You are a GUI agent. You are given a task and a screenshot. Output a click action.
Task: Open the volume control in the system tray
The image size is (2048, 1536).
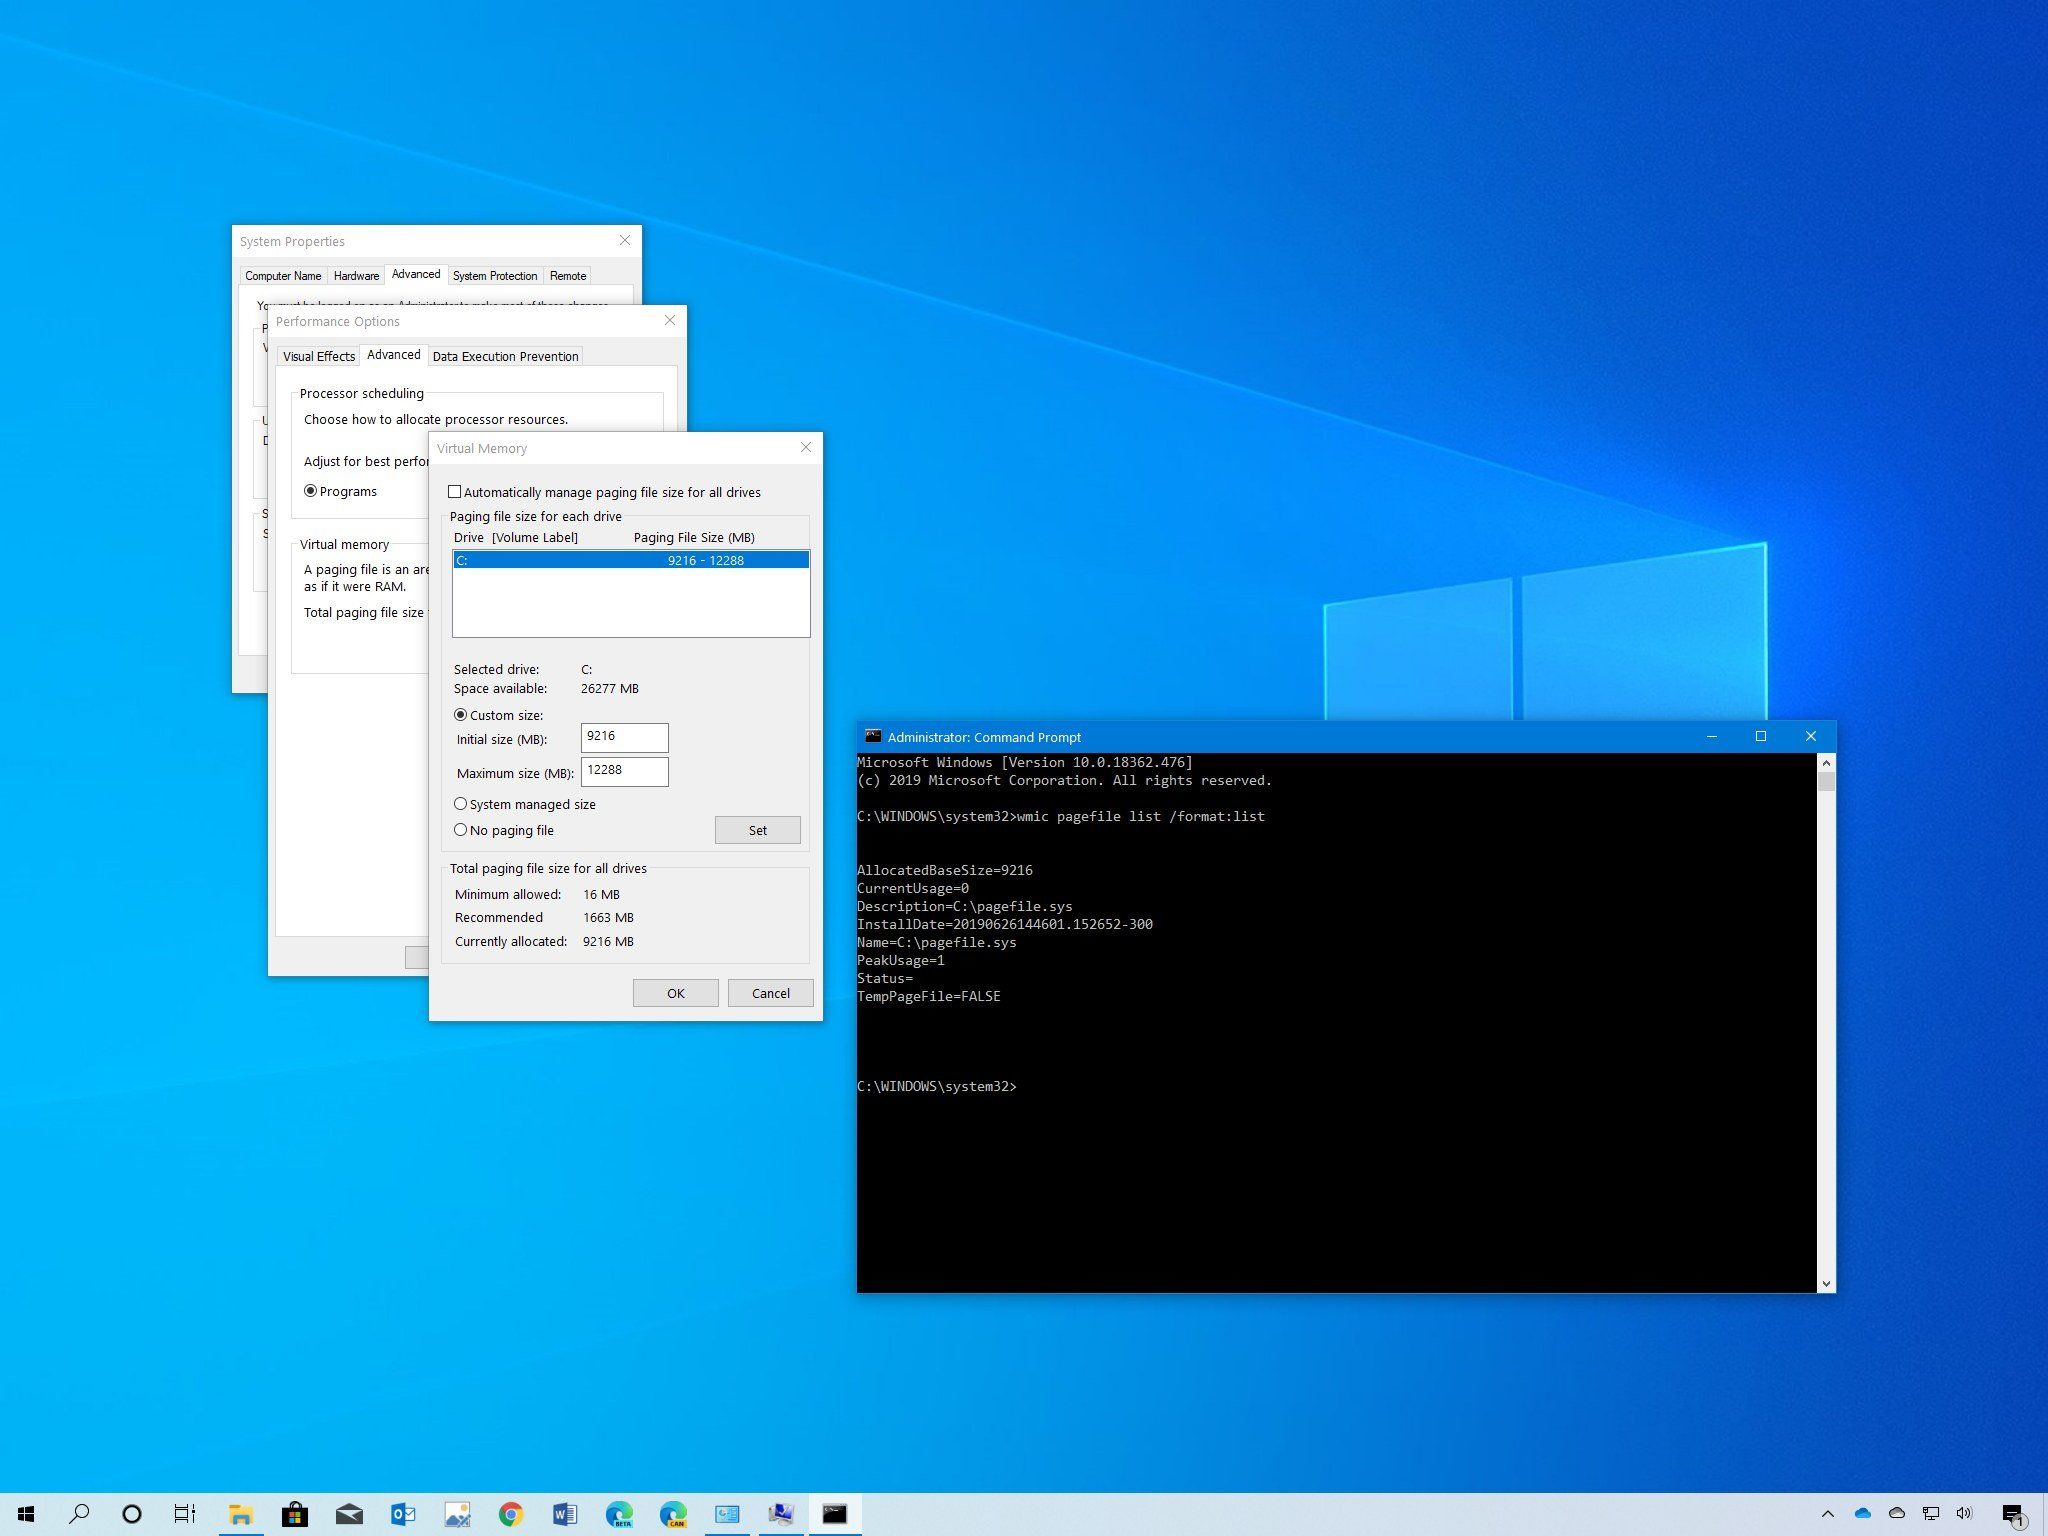tap(1963, 1514)
